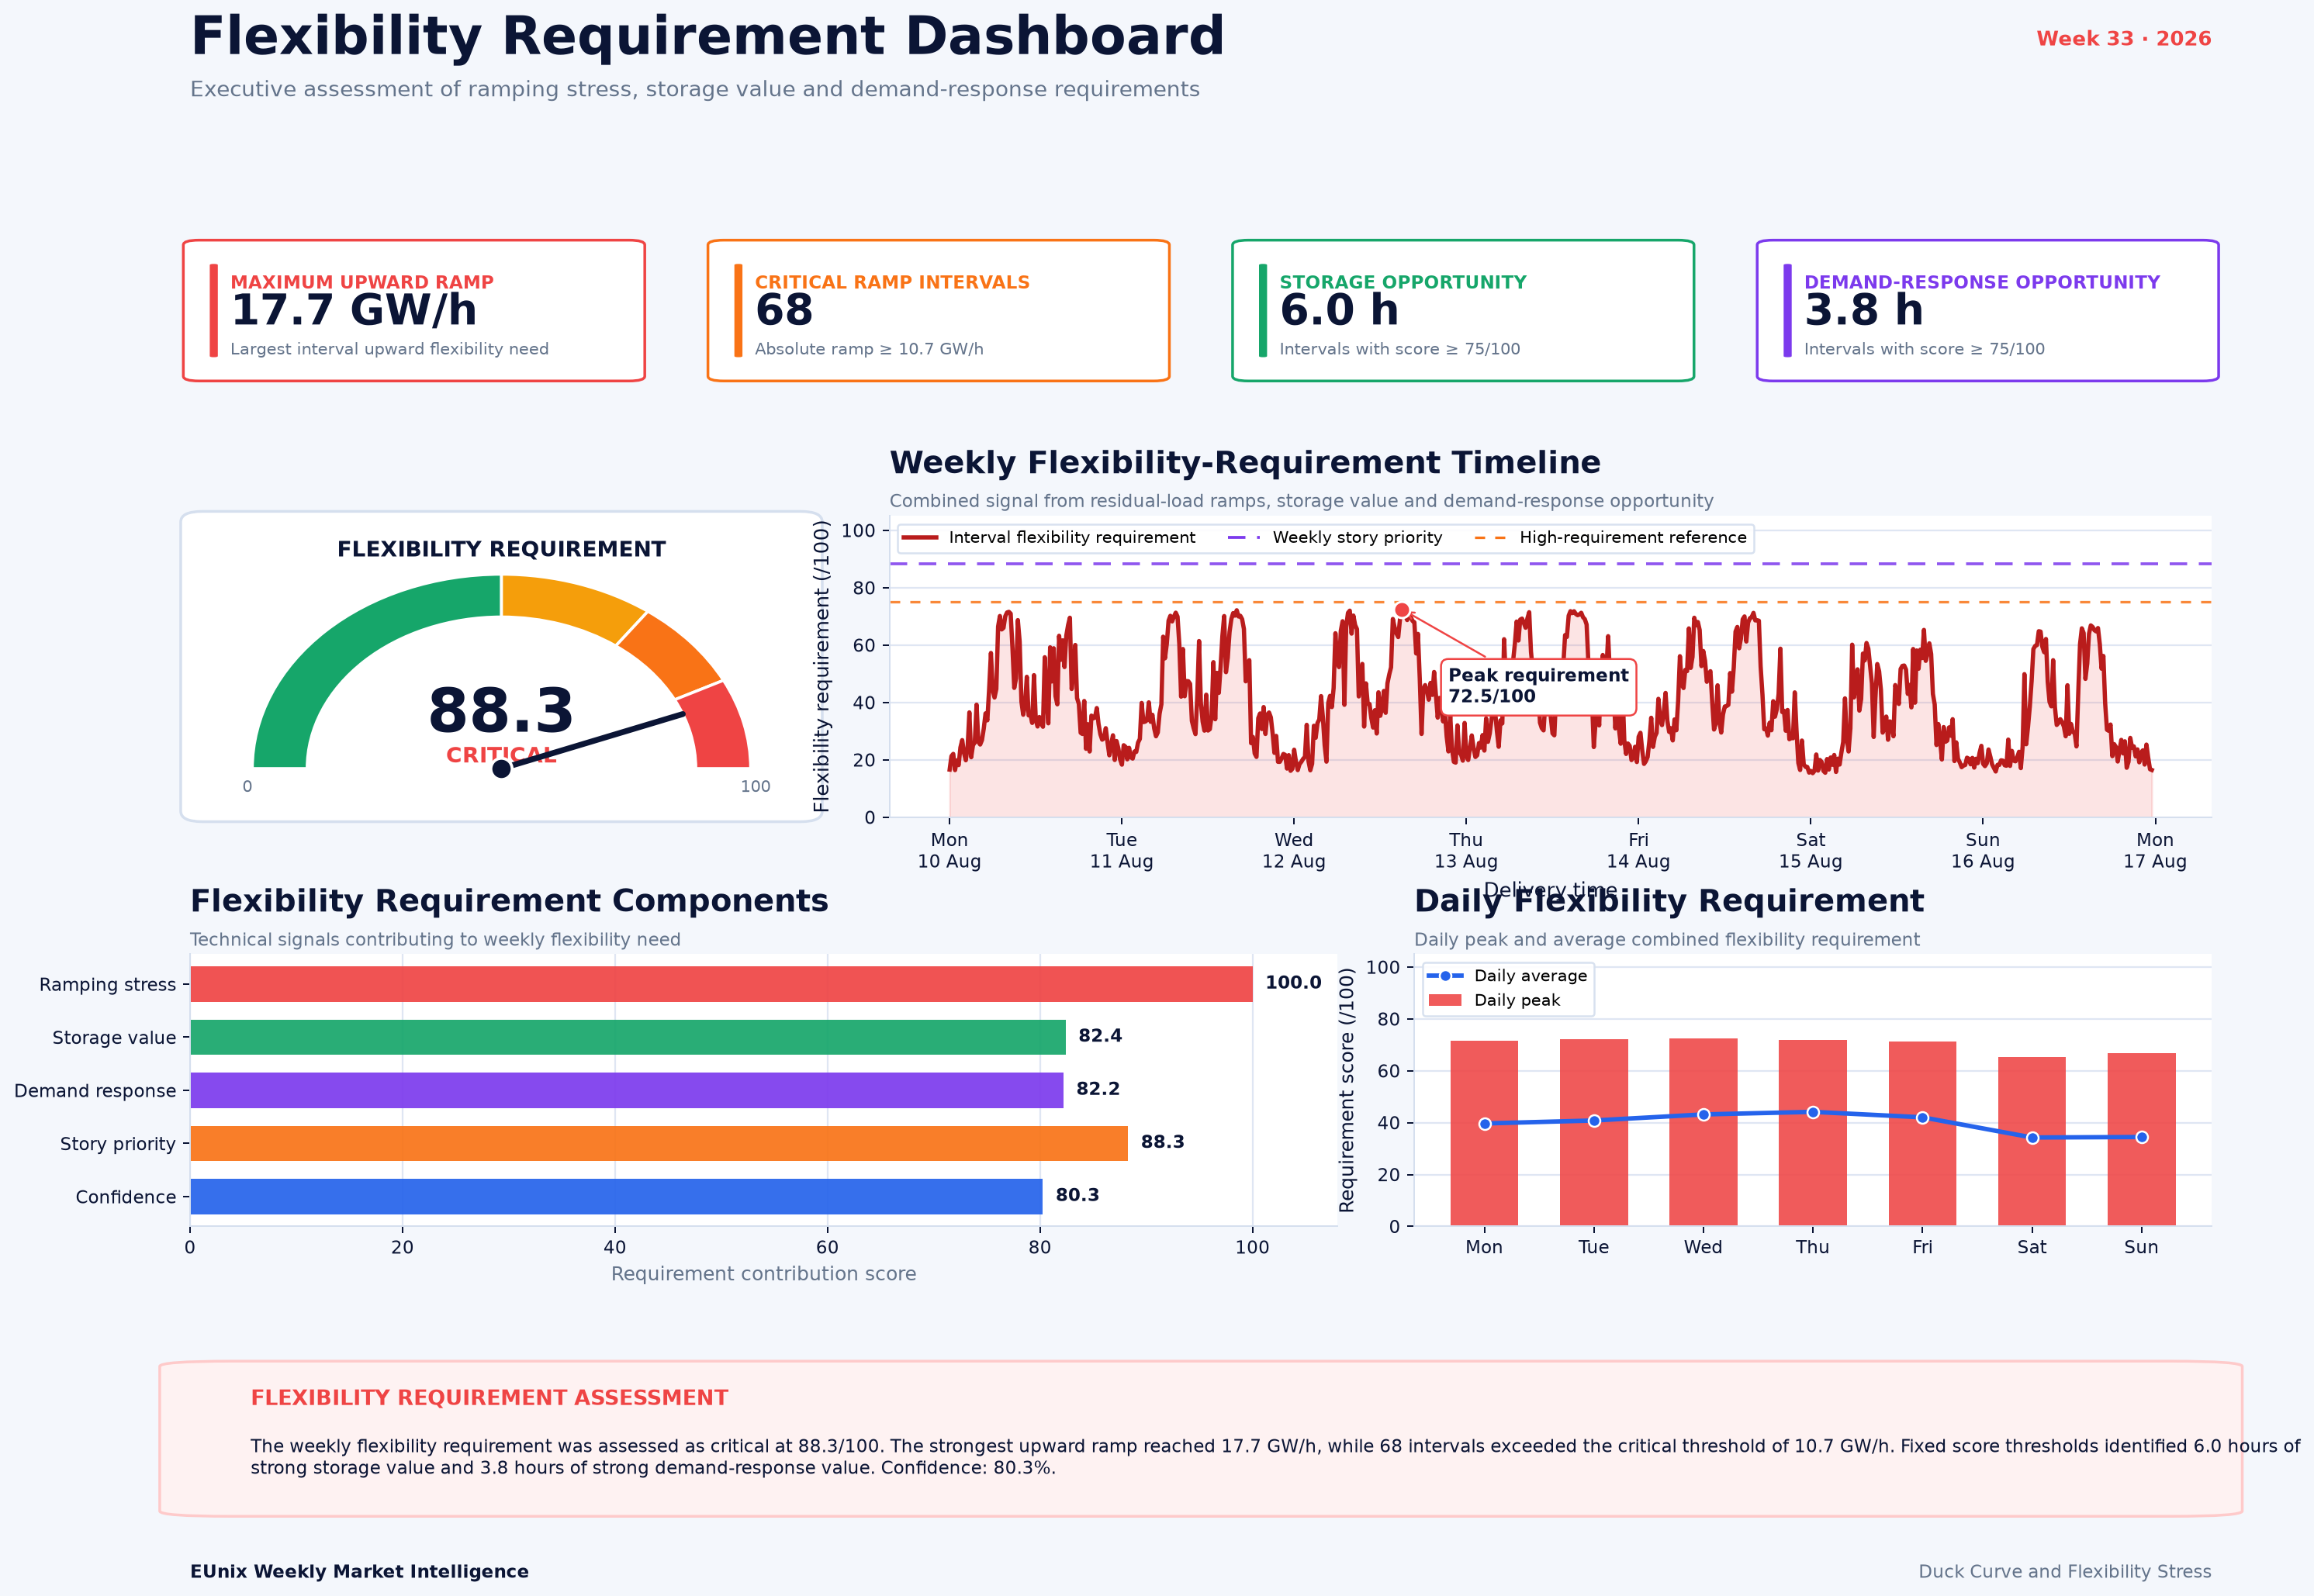Select the Critical Ramp Intervals '68' value

(x=784, y=311)
